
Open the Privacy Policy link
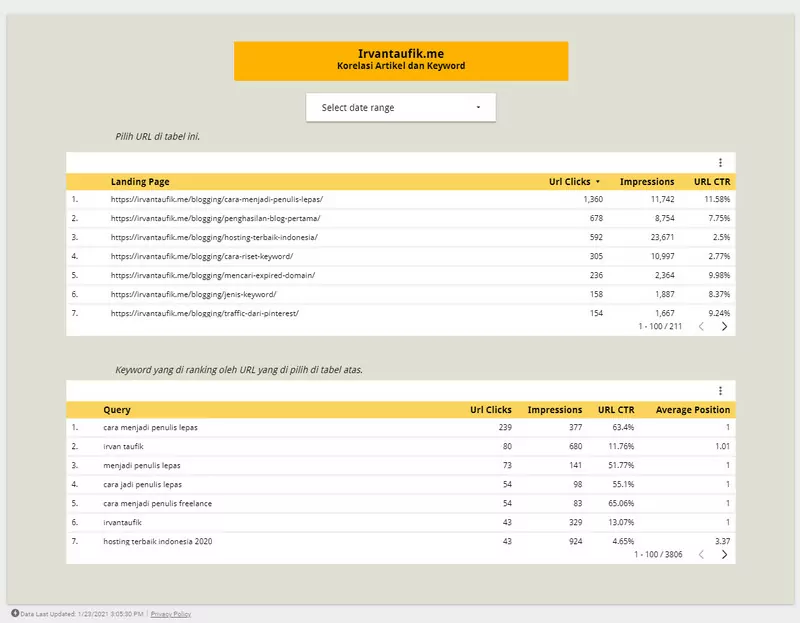point(170,614)
